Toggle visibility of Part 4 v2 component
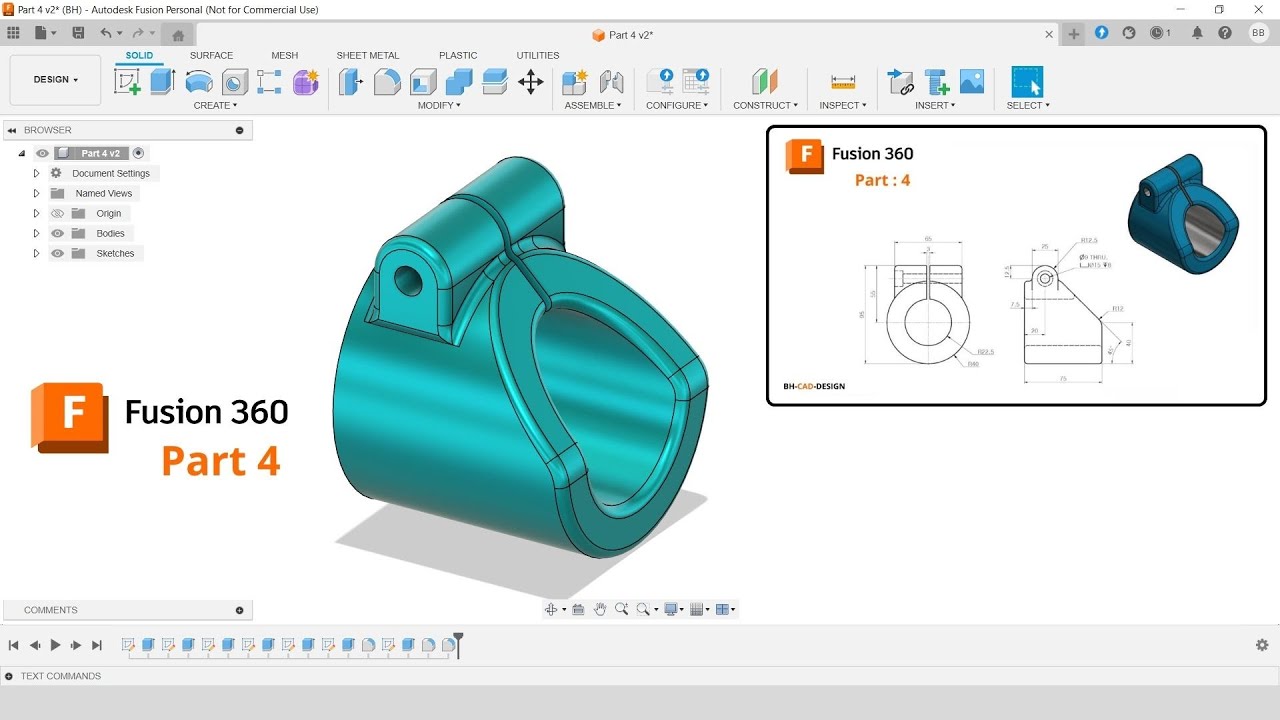The height and width of the screenshot is (720, 1280). (42, 153)
